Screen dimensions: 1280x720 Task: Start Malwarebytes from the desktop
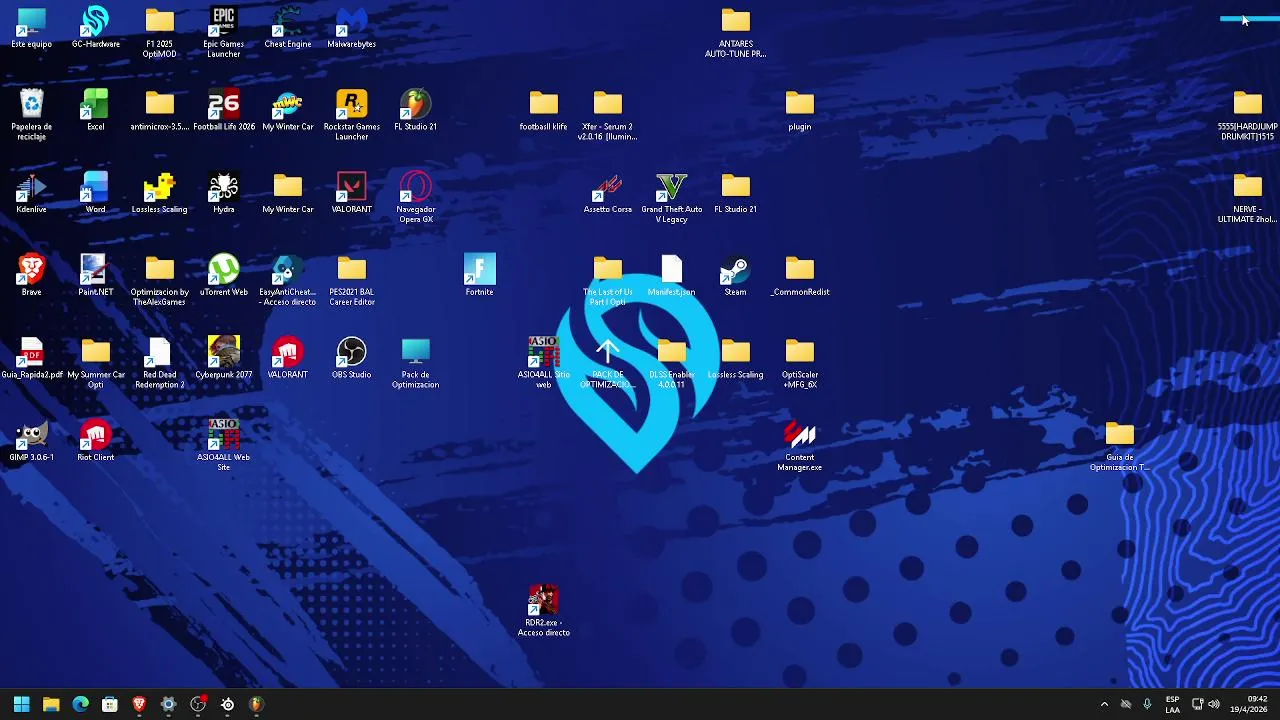pyautogui.click(x=351, y=28)
